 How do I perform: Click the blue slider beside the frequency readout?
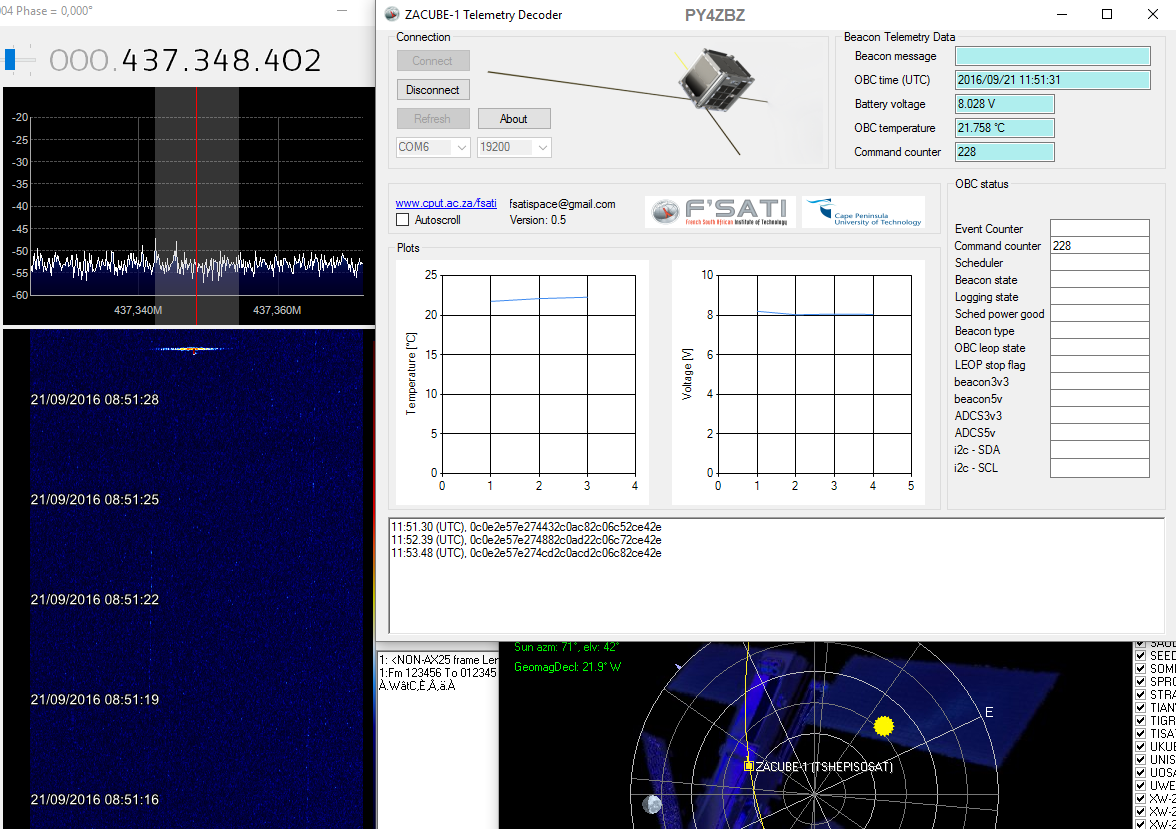tap(10, 60)
